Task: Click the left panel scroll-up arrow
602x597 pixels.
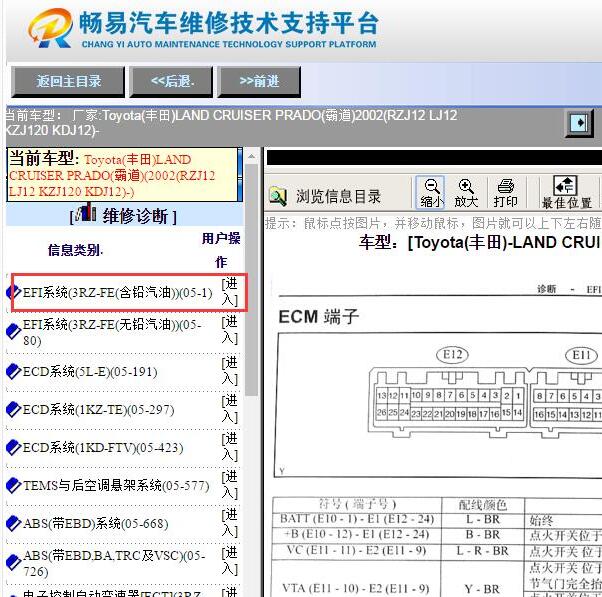Action: click(x=251, y=156)
